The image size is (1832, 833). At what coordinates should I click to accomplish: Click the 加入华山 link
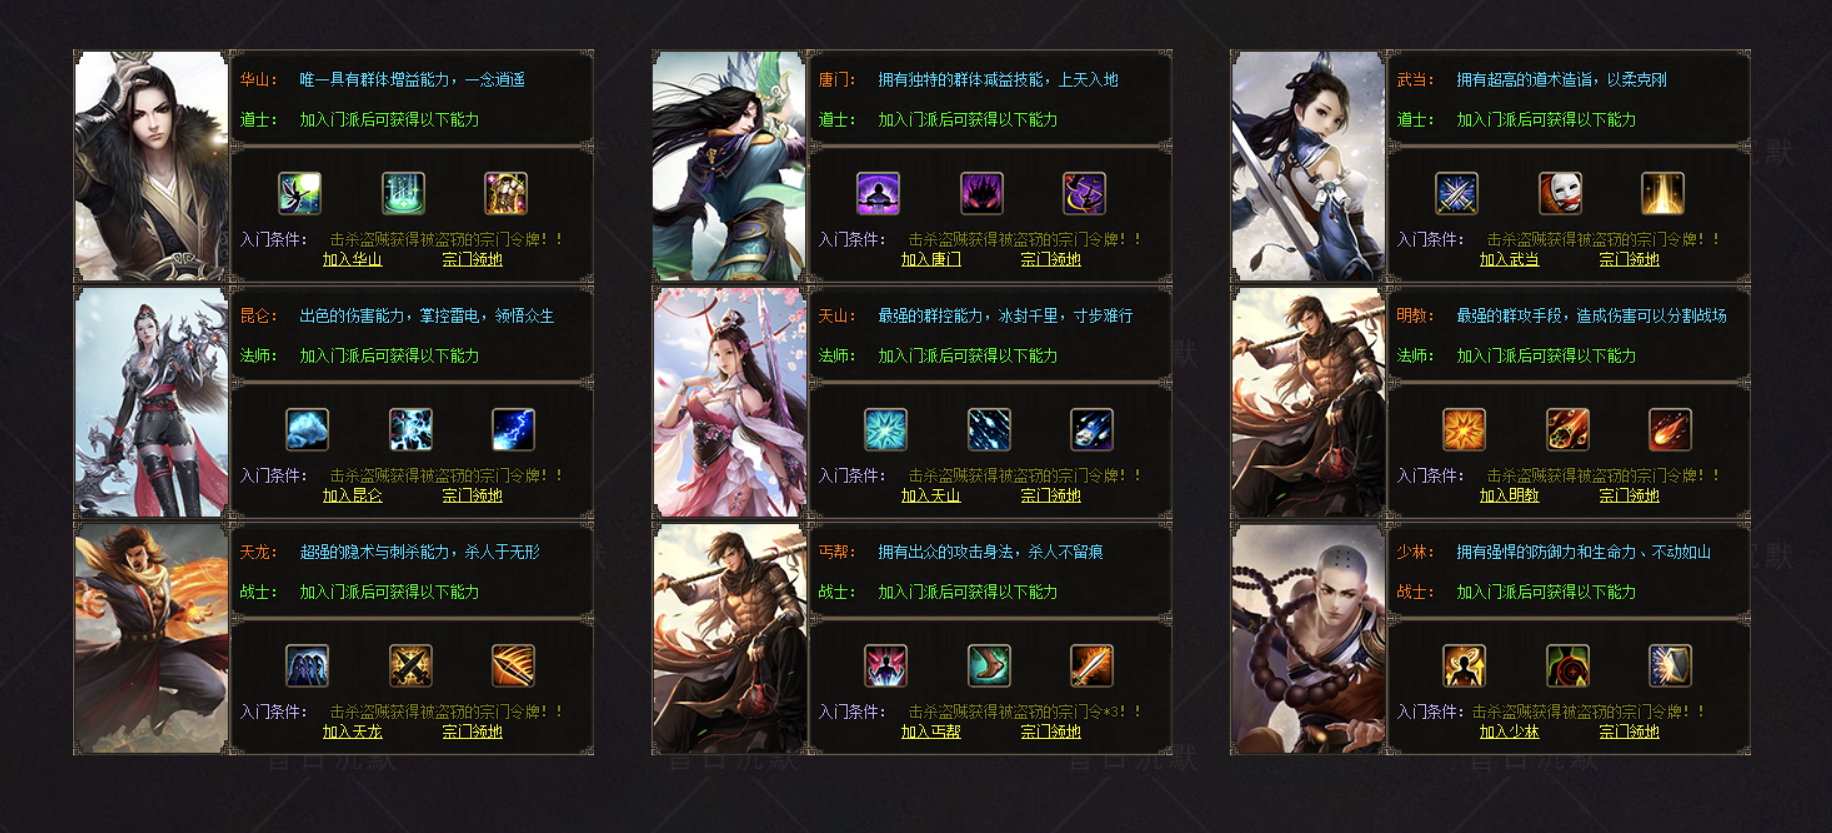coord(352,259)
